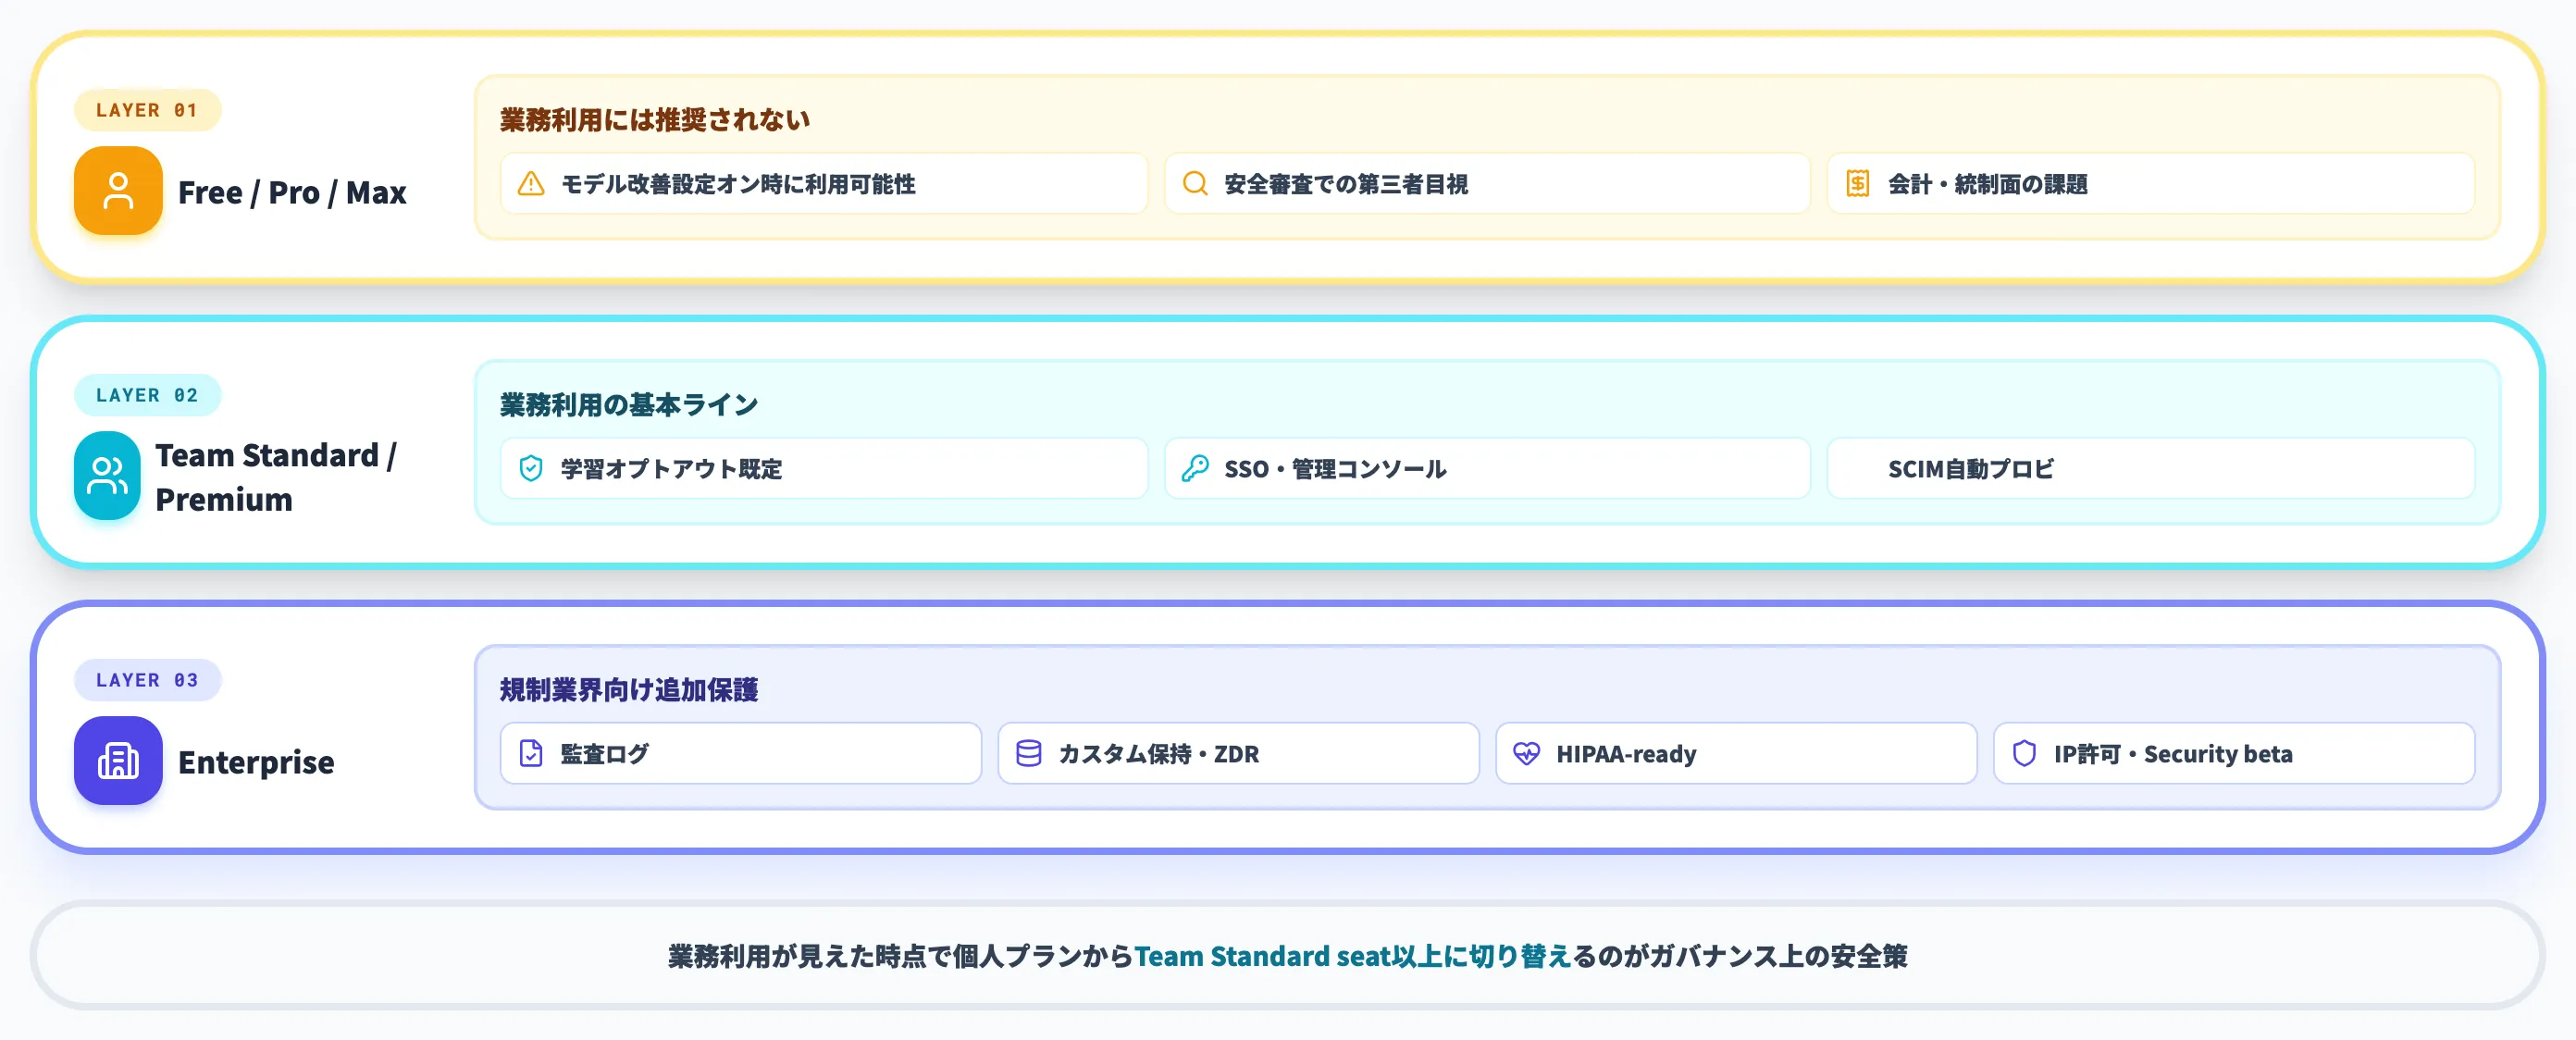This screenshot has width=2576, height=1040.
Task: Click the heading 業務利用の基本ライン
Action: click(629, 405)
